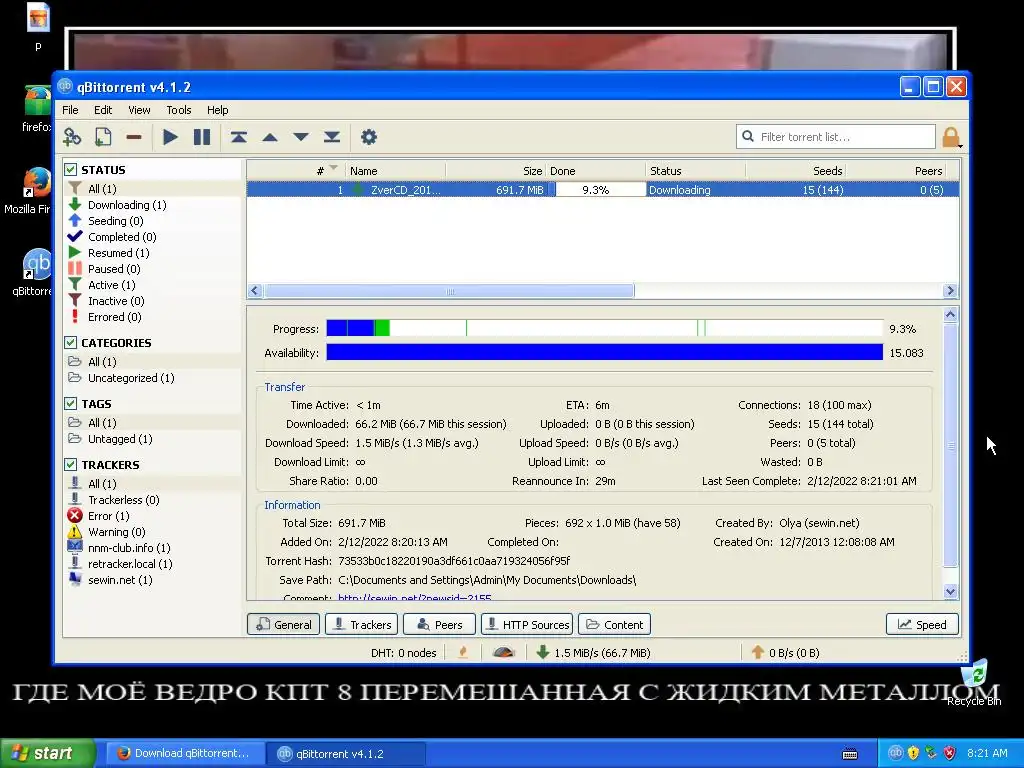Sort torrents by the Name column header

395,171
